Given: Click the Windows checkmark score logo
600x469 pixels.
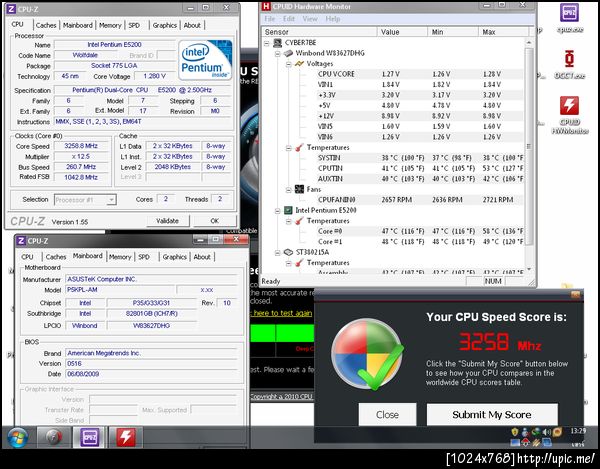Looking at the screenshot, I should click(367, 354).
